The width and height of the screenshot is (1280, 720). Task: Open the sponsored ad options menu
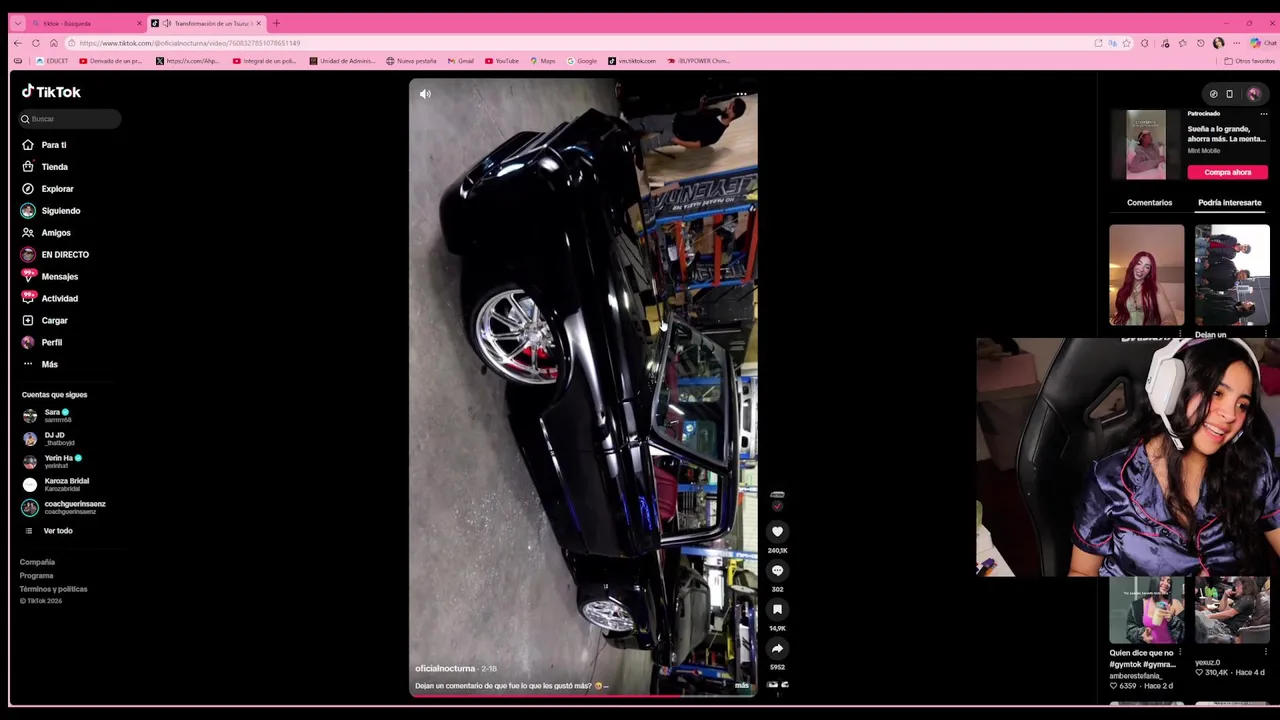point(1263,114)
